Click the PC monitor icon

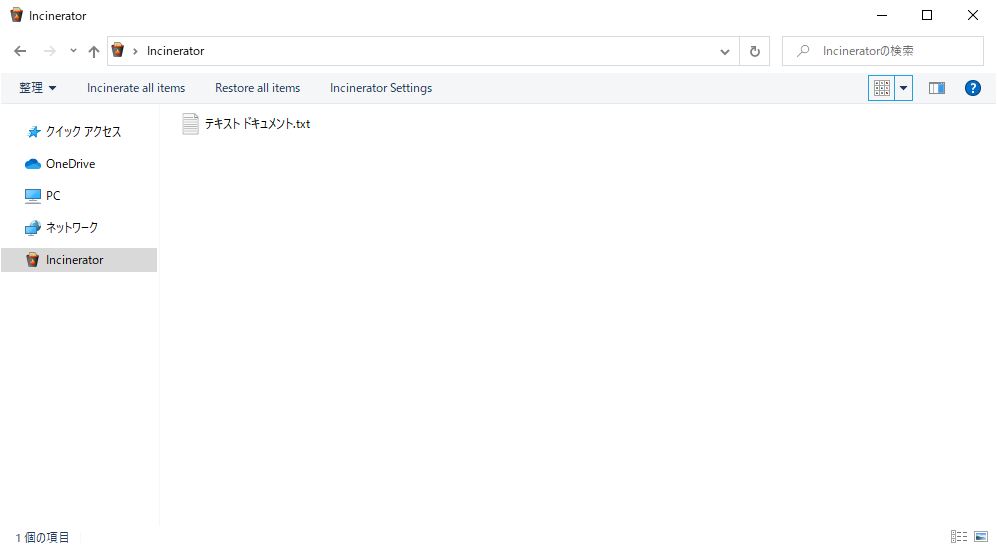coord(32,196)
